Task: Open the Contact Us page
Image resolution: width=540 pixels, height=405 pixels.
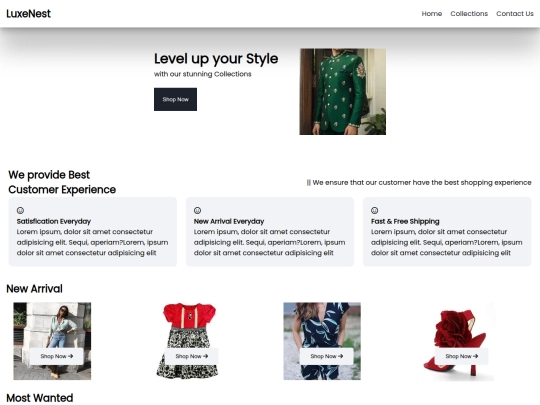Action: click(515, 14)
